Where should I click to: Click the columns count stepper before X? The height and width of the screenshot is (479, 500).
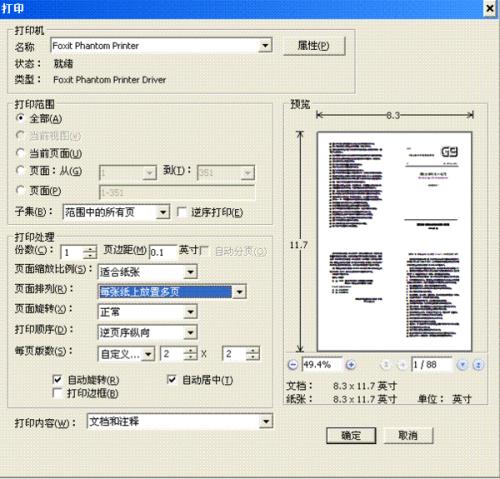click(191, 354)
